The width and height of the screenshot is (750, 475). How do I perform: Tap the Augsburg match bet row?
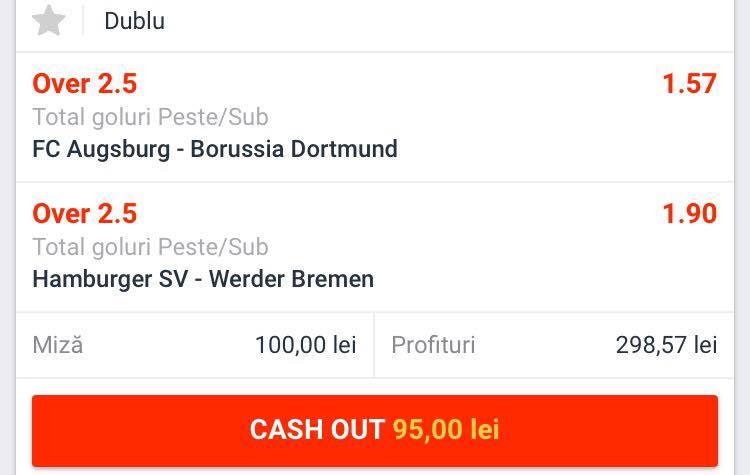point(375,117)
